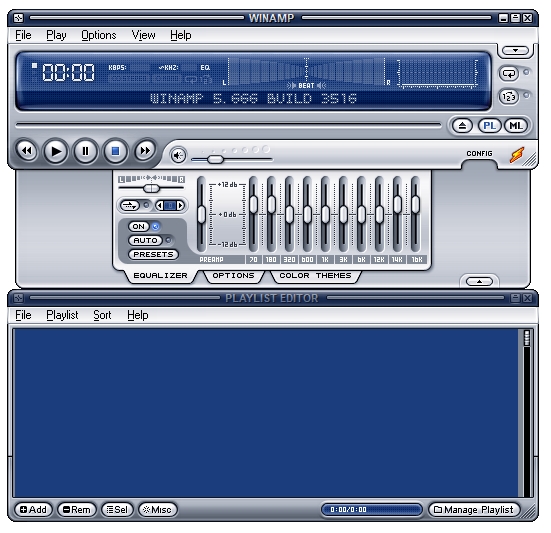Skip to the previous track
Viewport: 551px width, 533px height.
coord(26,151)
